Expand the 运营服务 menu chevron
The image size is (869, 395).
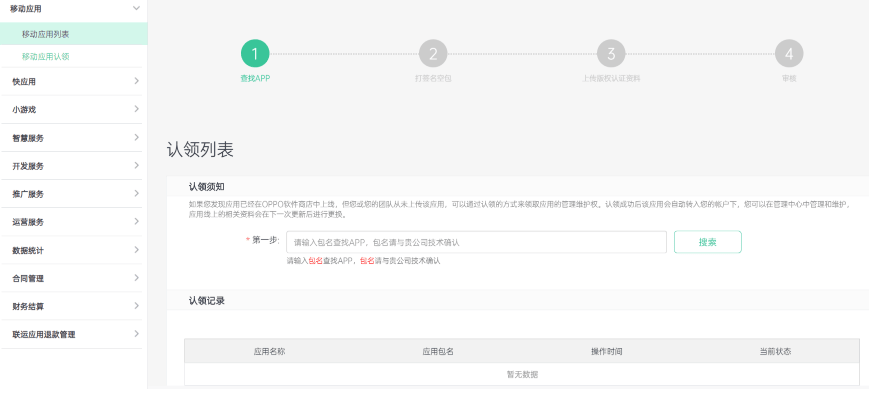coord(136,222)
